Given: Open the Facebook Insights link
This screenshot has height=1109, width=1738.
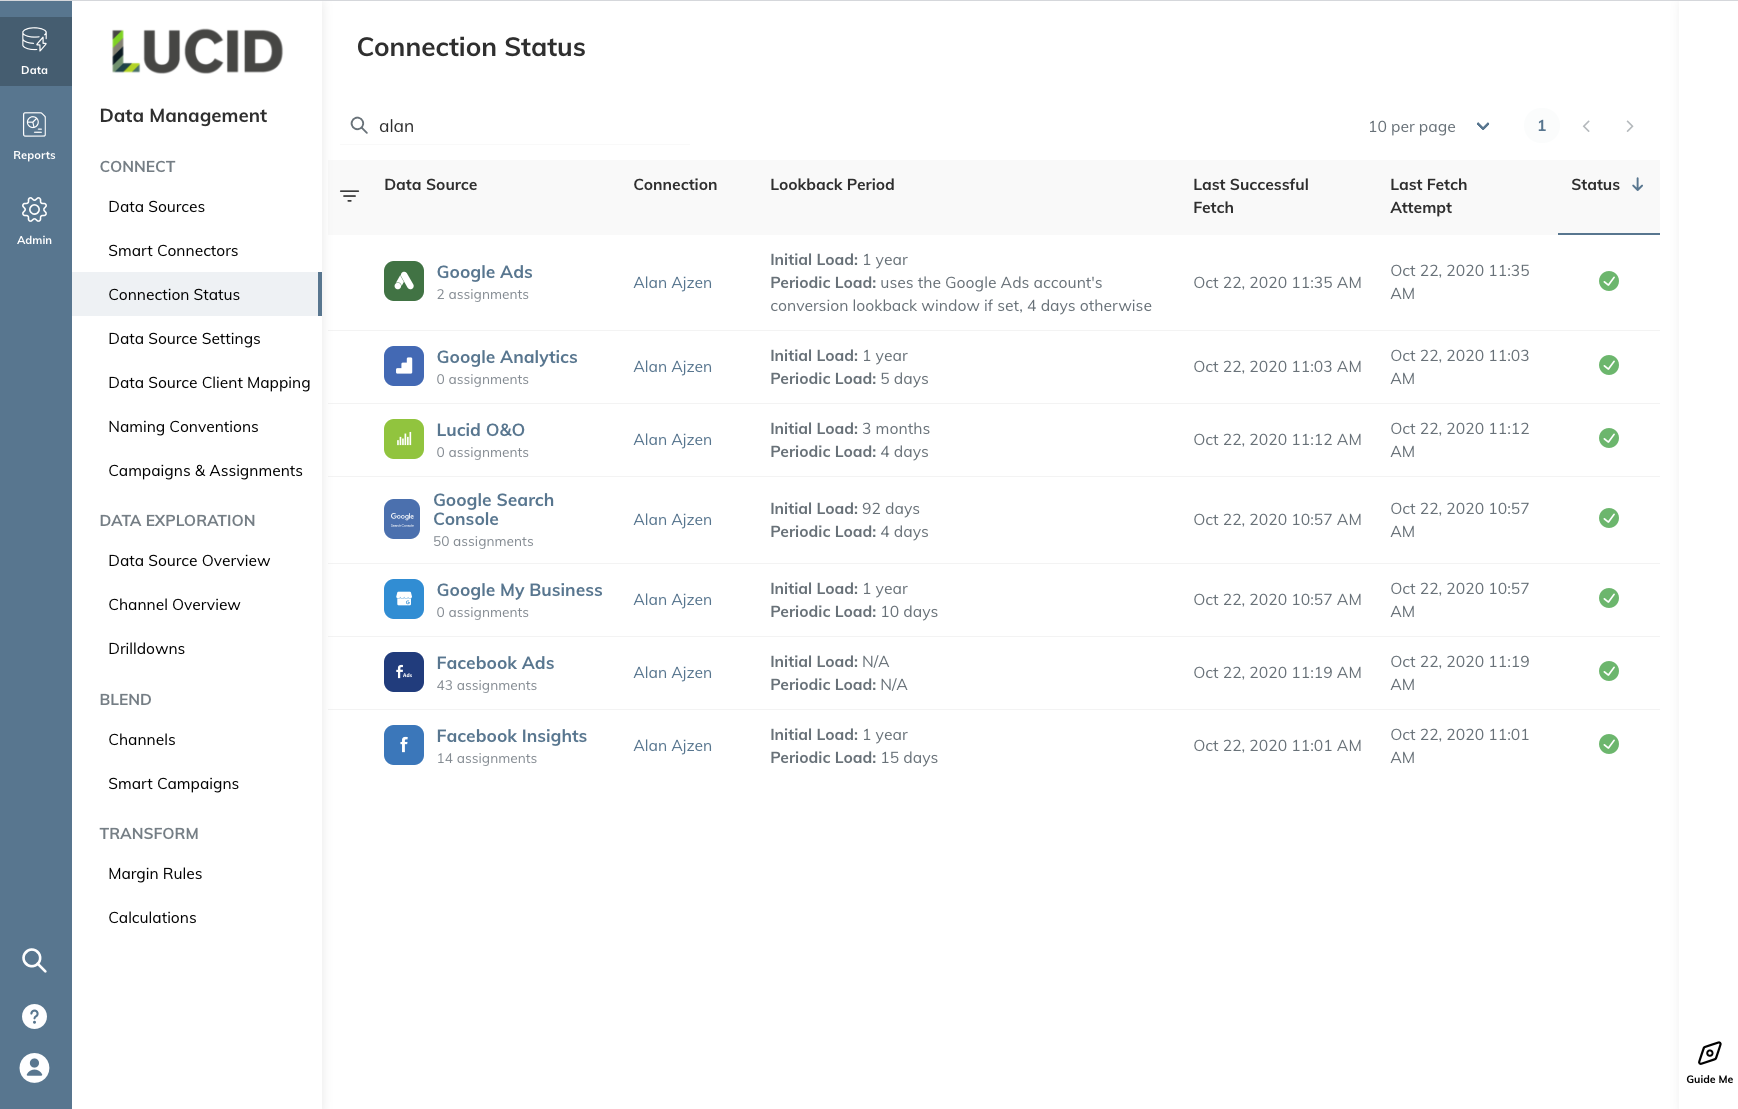Looking at the screenshot, I should click(x=511, y=736).
